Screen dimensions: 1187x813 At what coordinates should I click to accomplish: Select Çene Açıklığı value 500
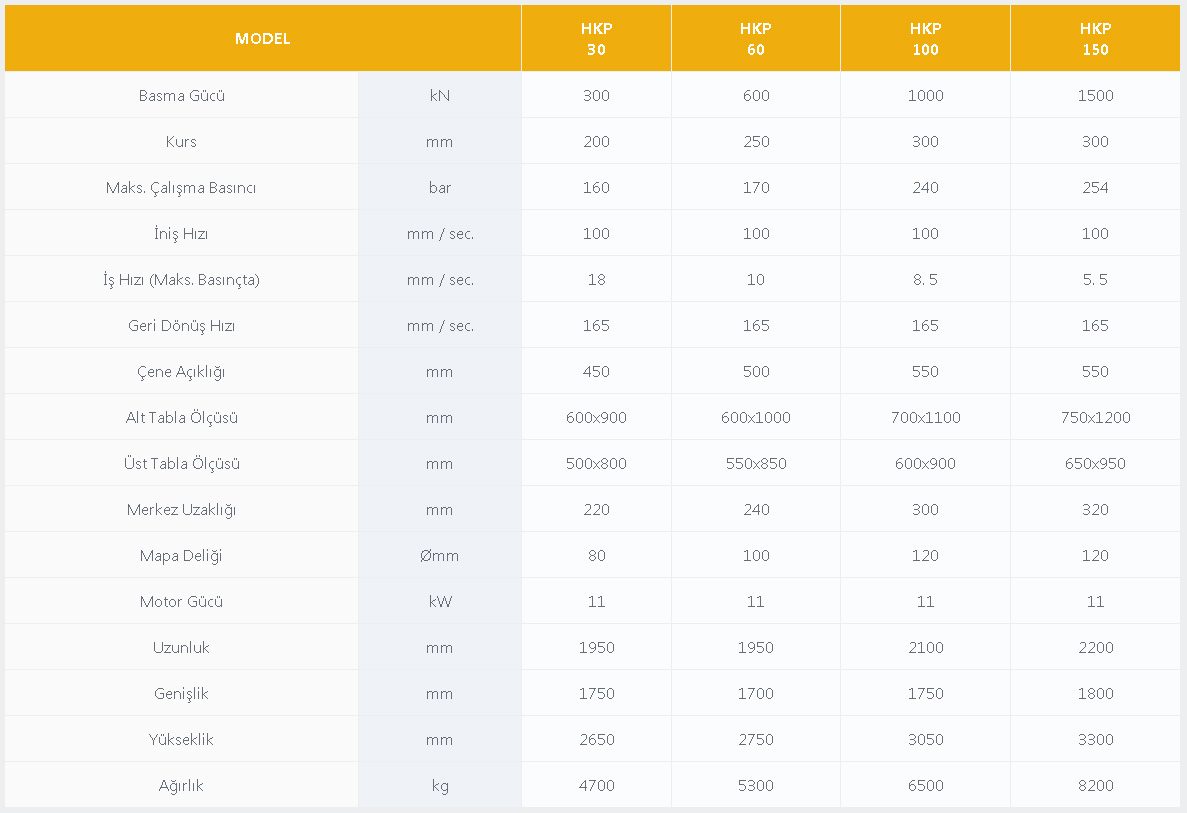click(756, 372)
